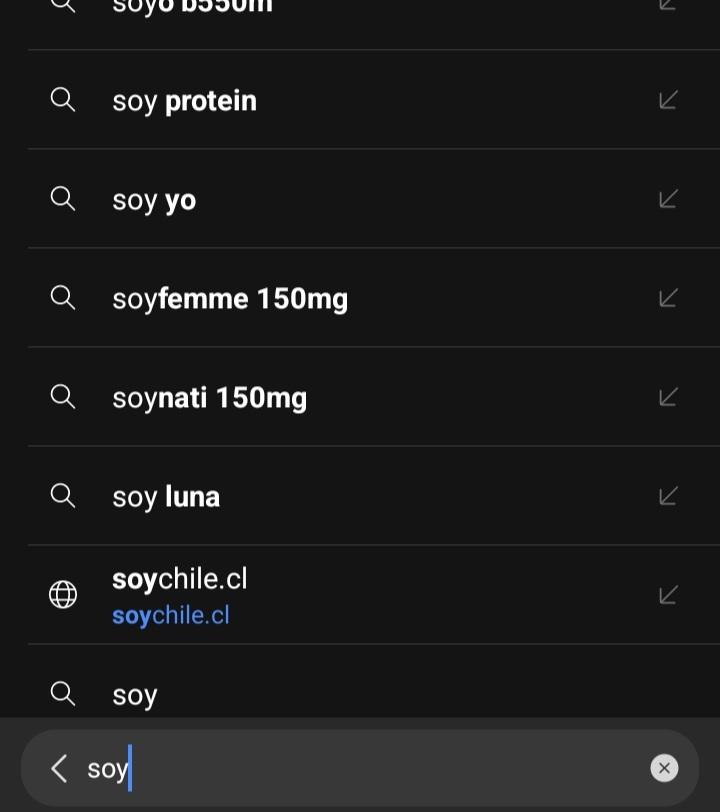
Task: Insert 'soy yo' suggestion using its arrow
Action: point(668,199)
